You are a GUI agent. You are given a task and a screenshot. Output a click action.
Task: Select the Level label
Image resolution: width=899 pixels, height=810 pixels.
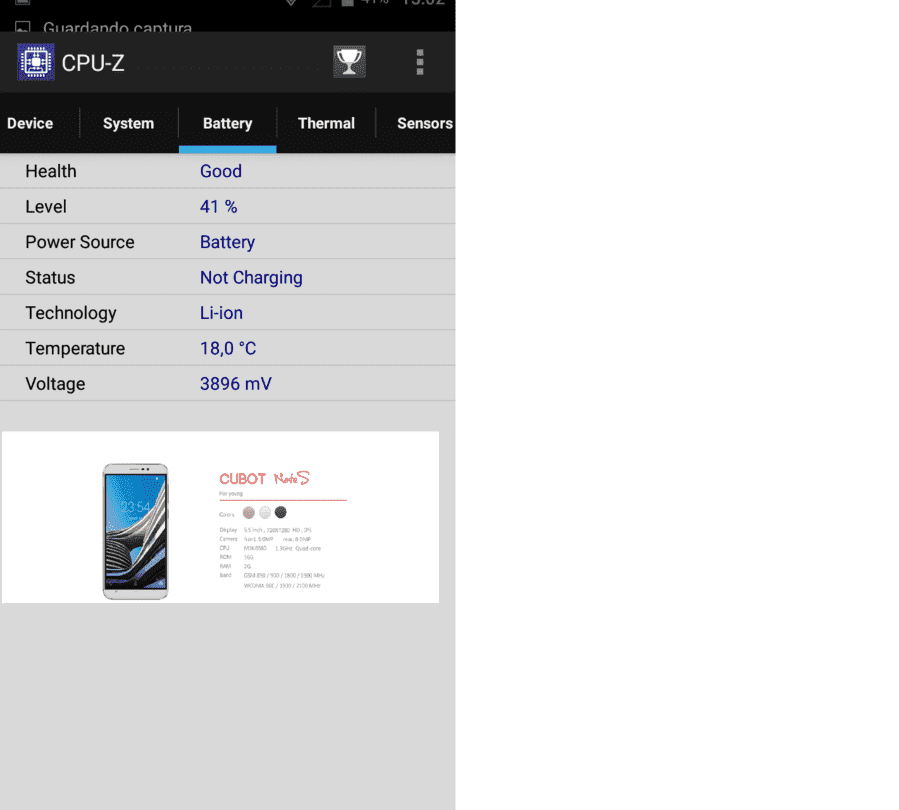tap(46, 206)
